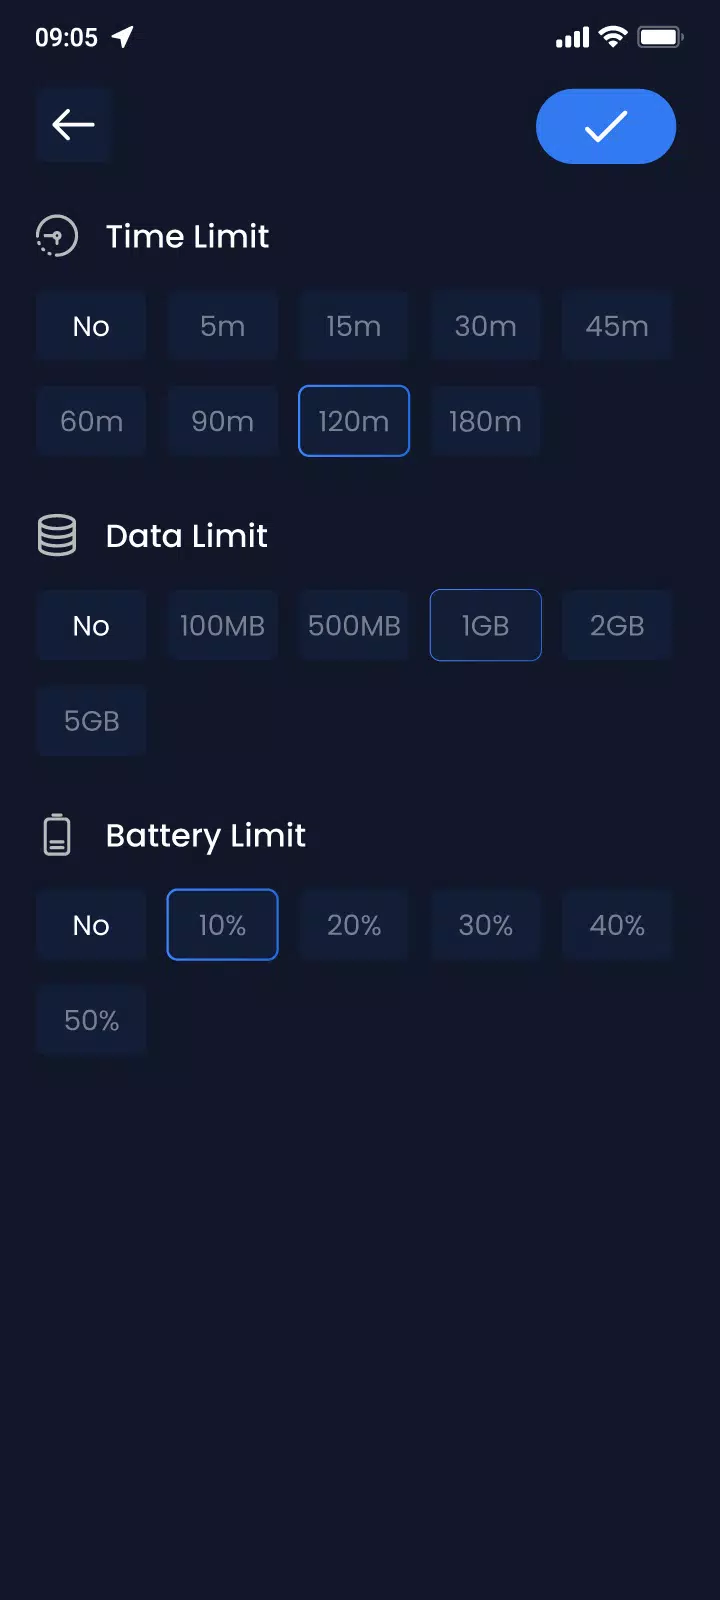Viewport: 720px width, 1600px height.
Task: Tap the Battery Limit battery icon
Action: (x=57, y=835)
